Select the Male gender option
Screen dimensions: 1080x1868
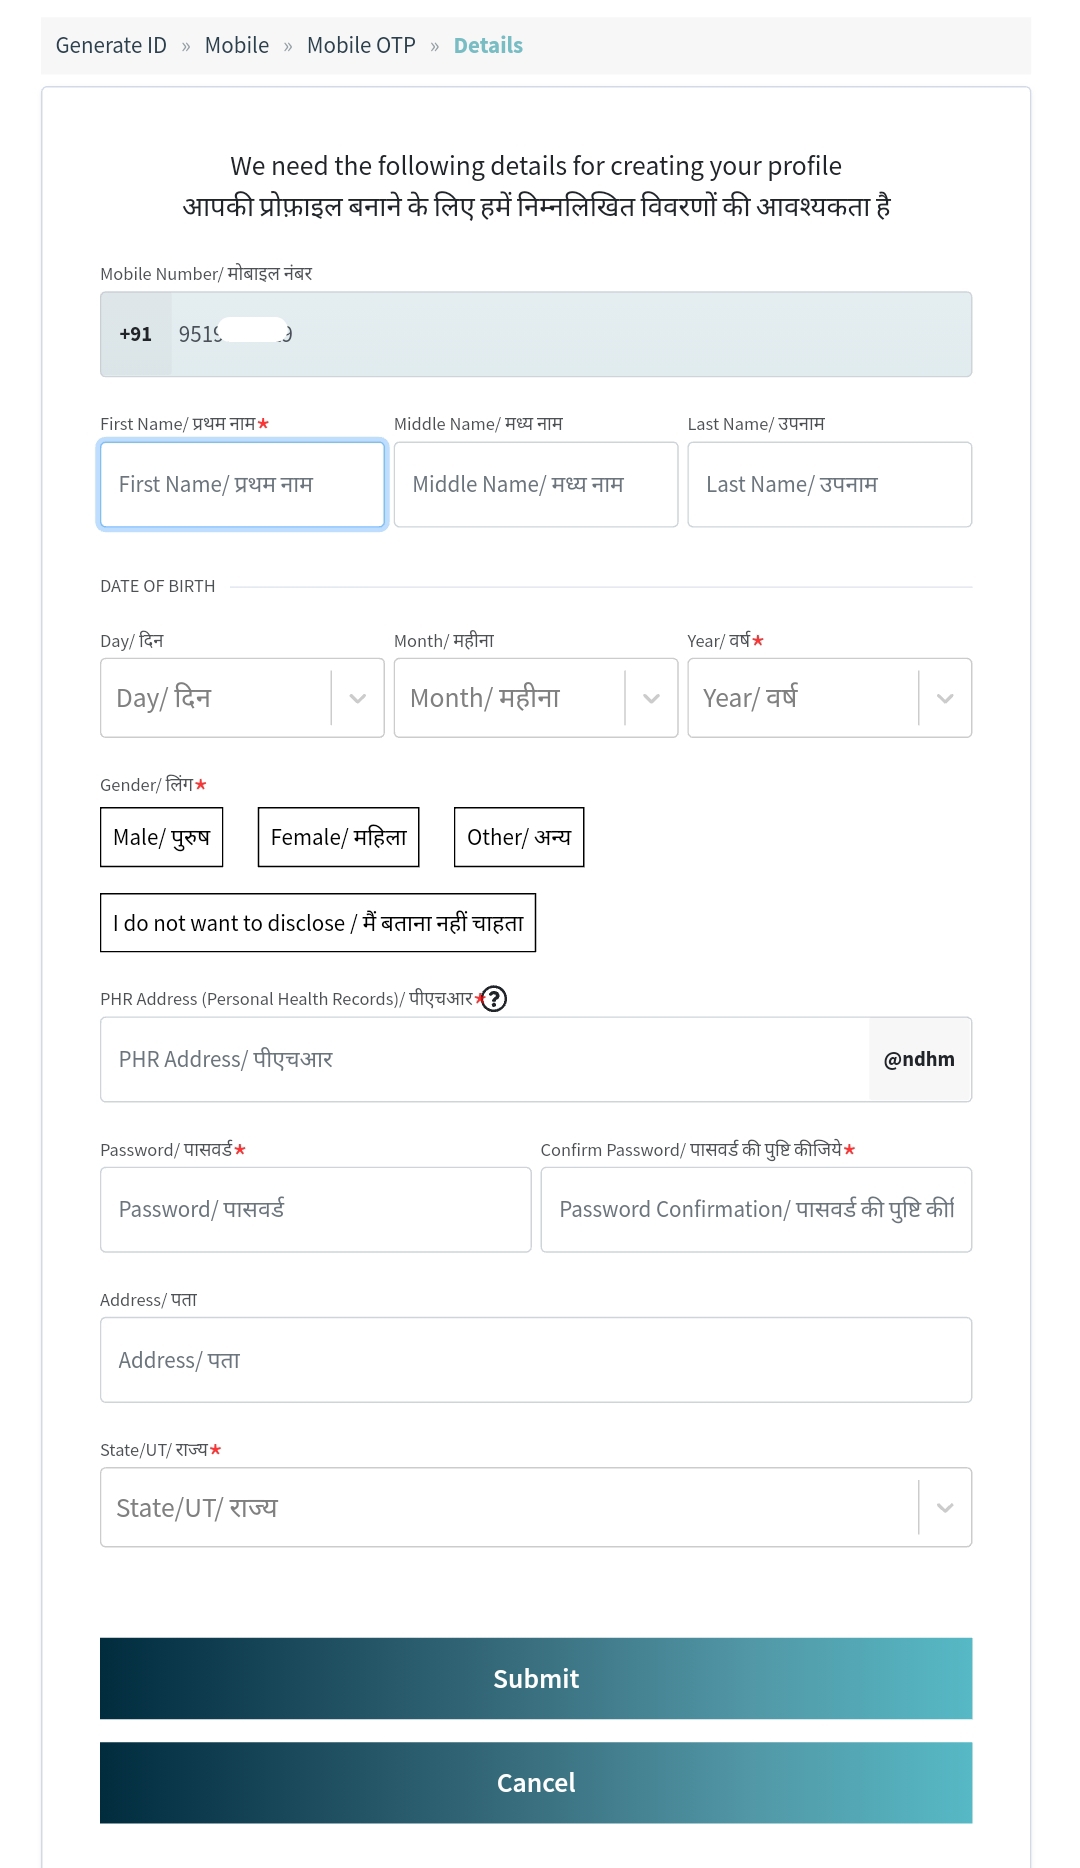point(162,837)
